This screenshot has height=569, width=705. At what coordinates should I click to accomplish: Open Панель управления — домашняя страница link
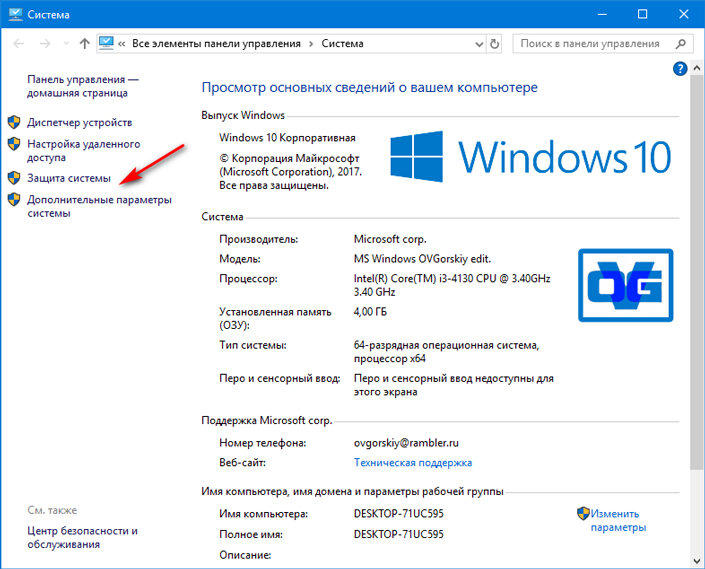83,86
